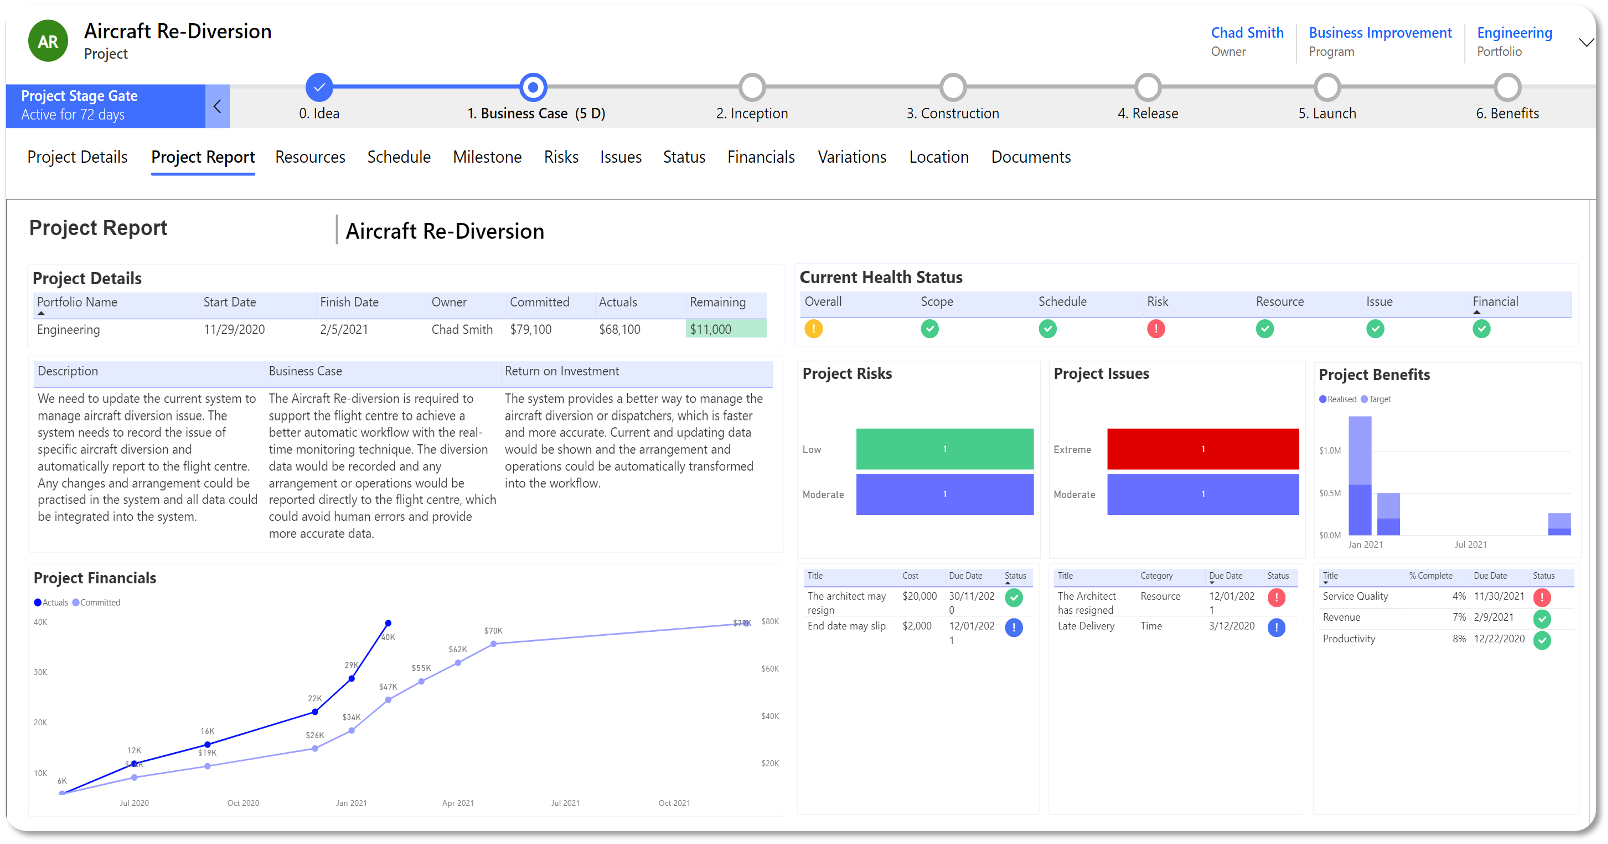Collapse the Project Stage Gate chevron
This screenshot has height=844, width=1608.
click(217, 106)
